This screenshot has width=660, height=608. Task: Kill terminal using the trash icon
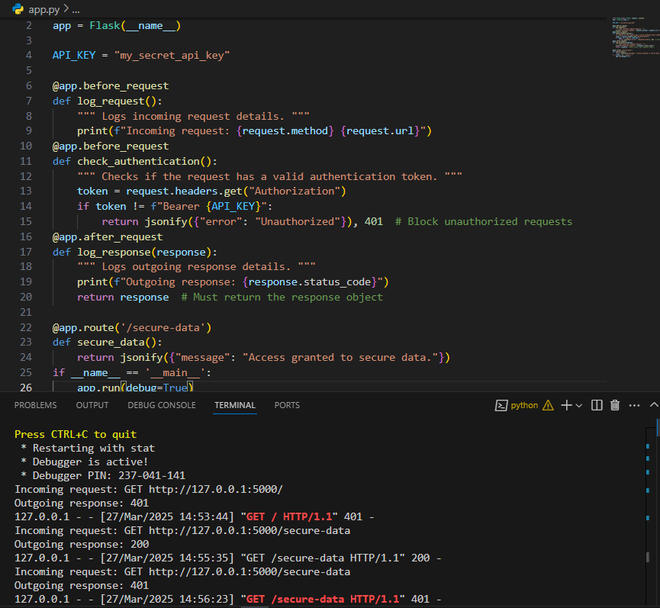pyautogui.click(x=615, y=405)
